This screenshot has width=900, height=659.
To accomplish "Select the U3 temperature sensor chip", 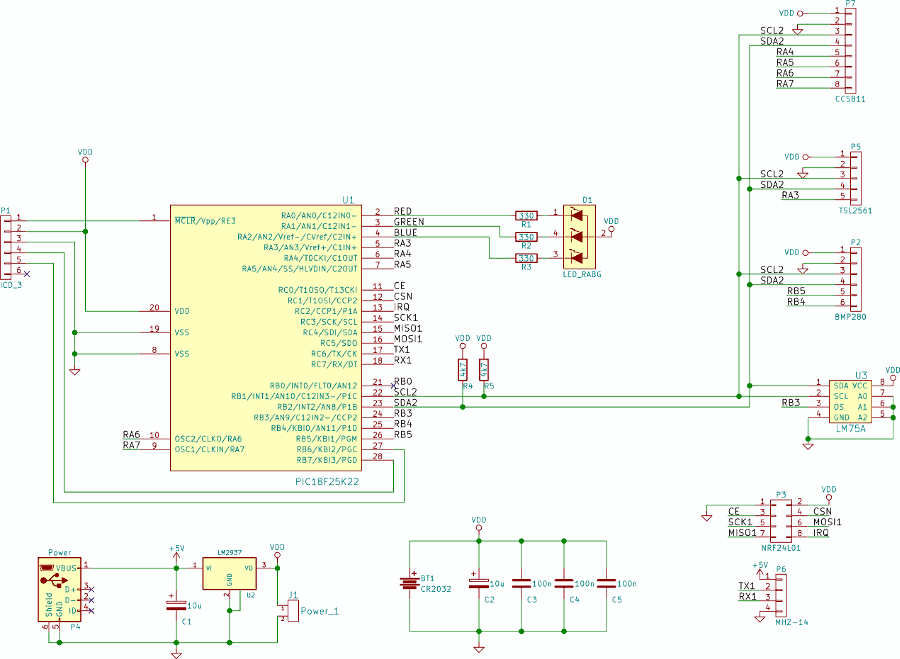I will [x=850, y=402].
